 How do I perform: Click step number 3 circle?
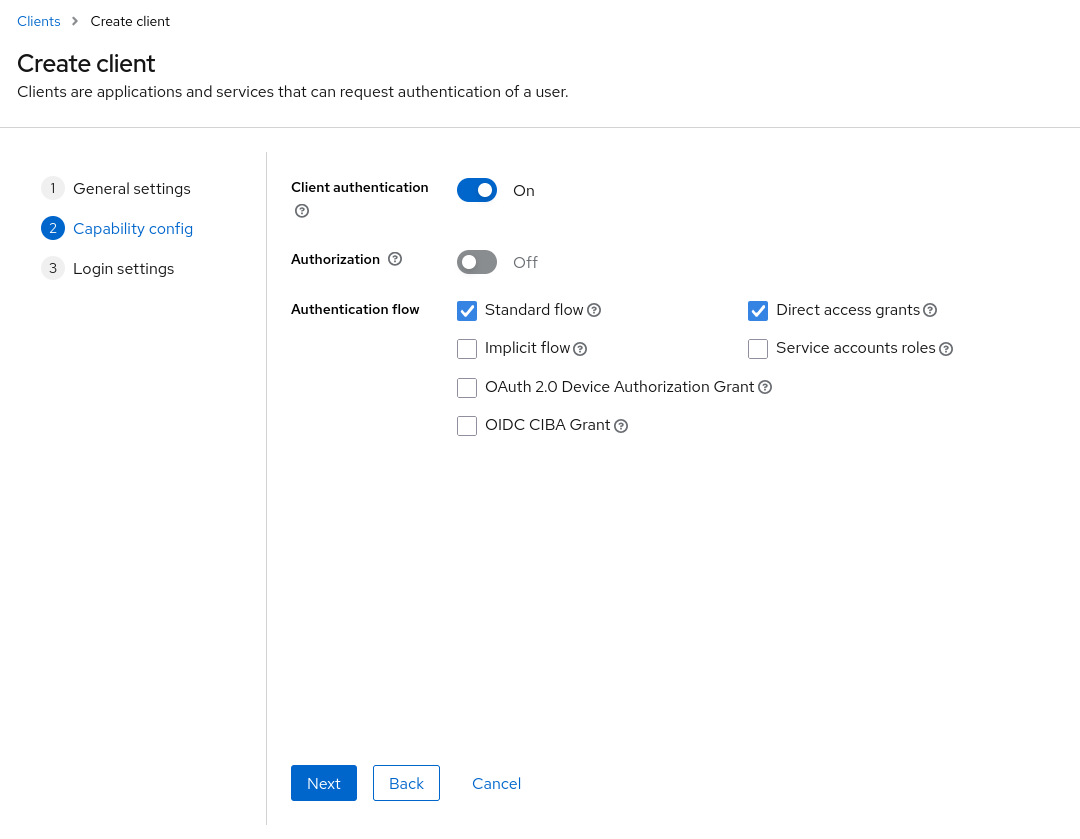tap(53, 268)
